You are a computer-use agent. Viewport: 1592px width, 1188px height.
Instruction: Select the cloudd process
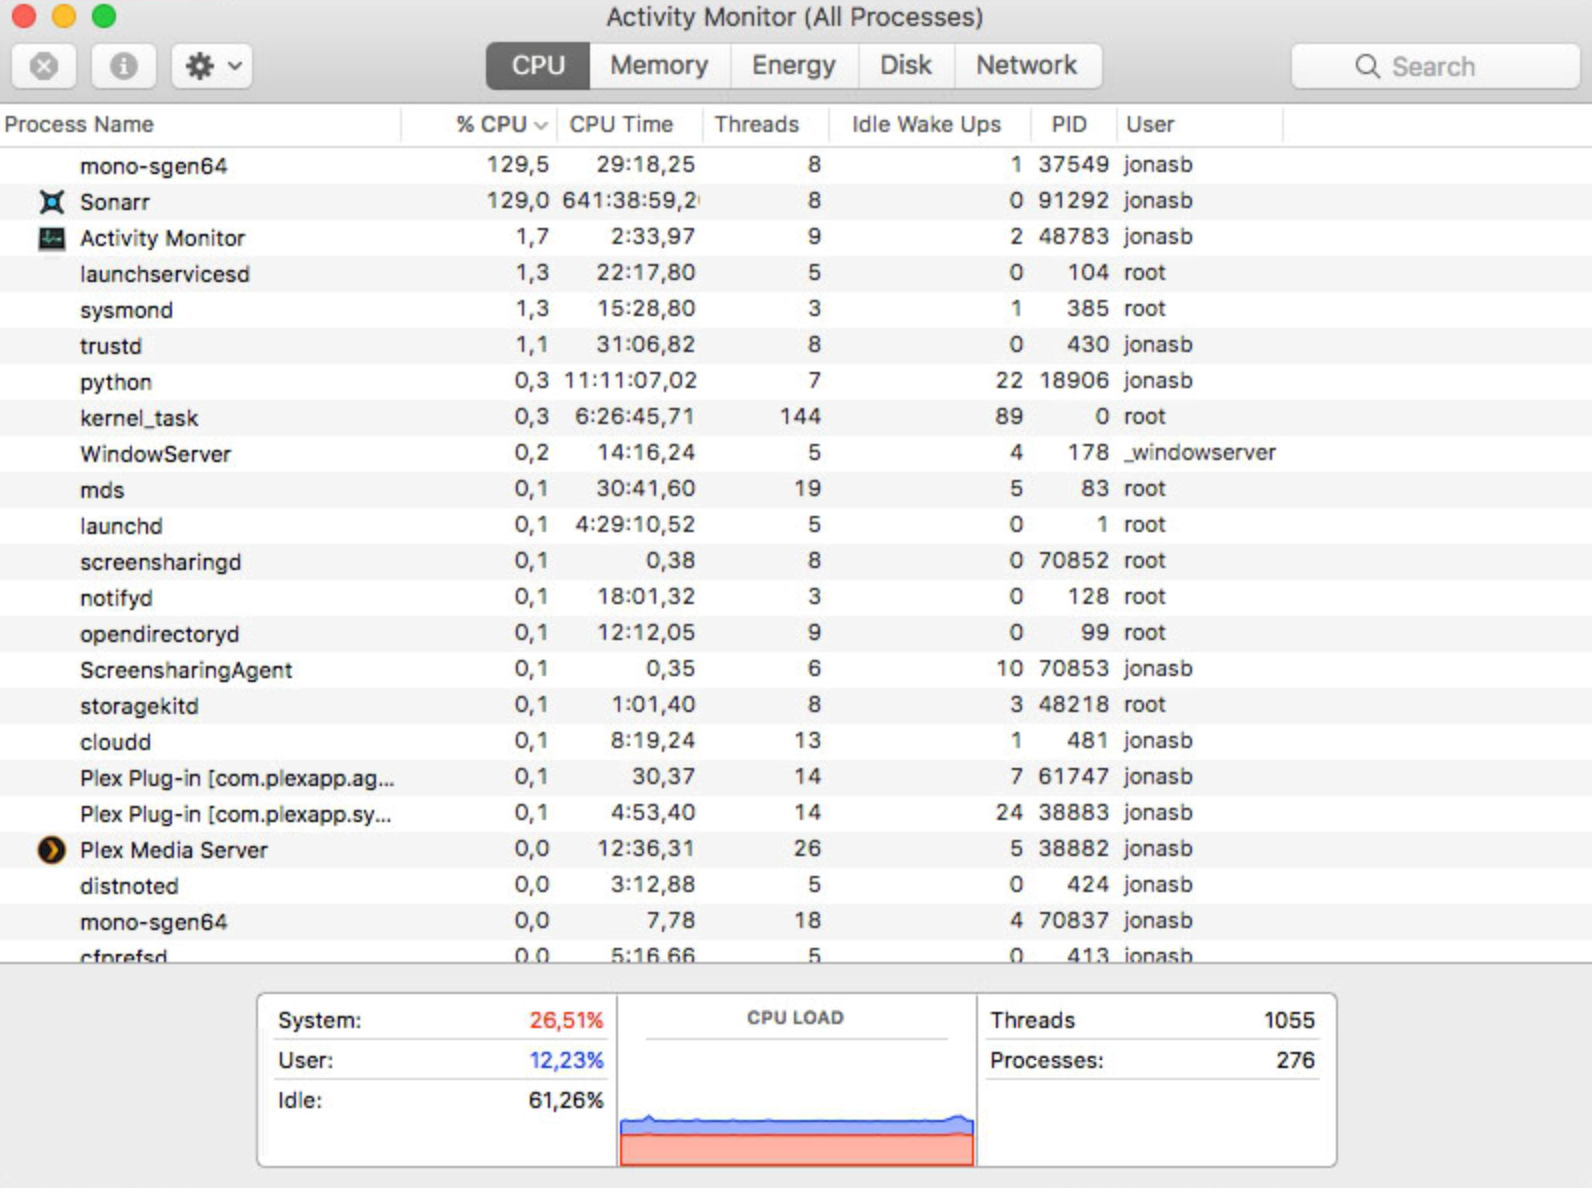796,741
